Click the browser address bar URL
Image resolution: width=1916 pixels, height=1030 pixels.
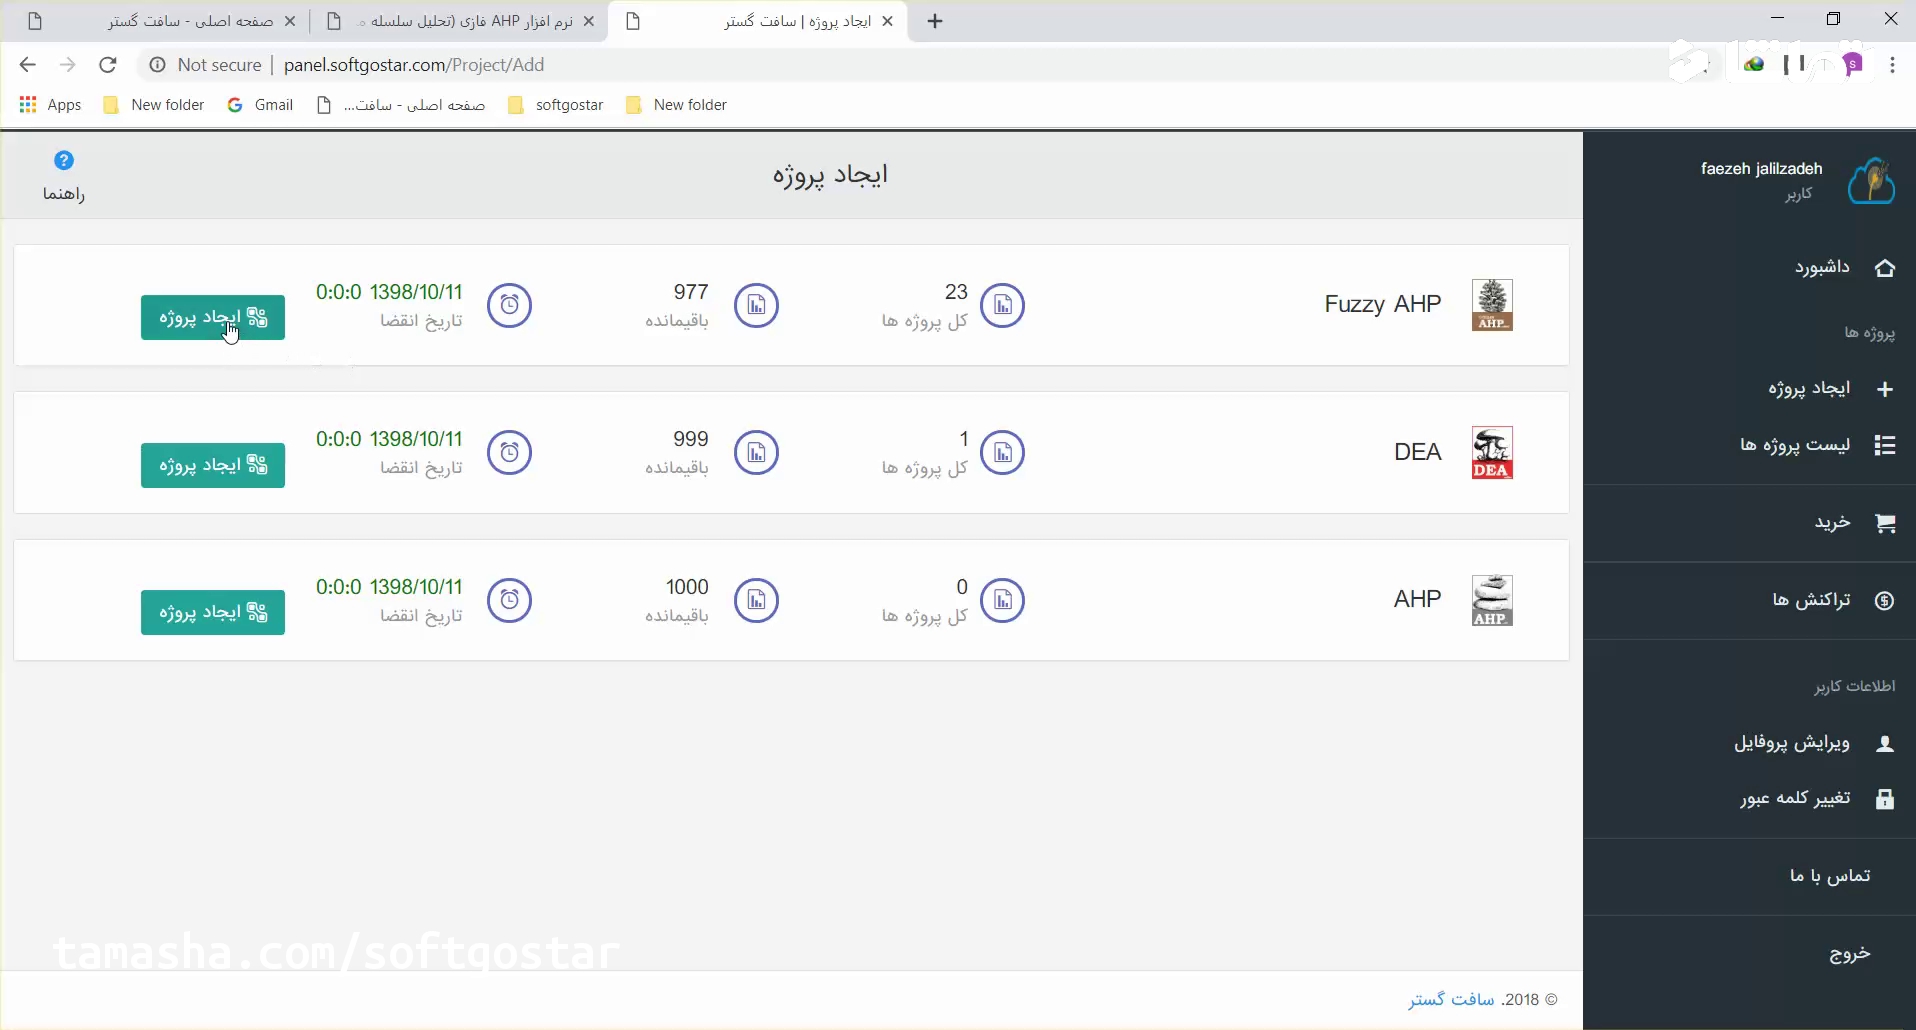point(414,65)
